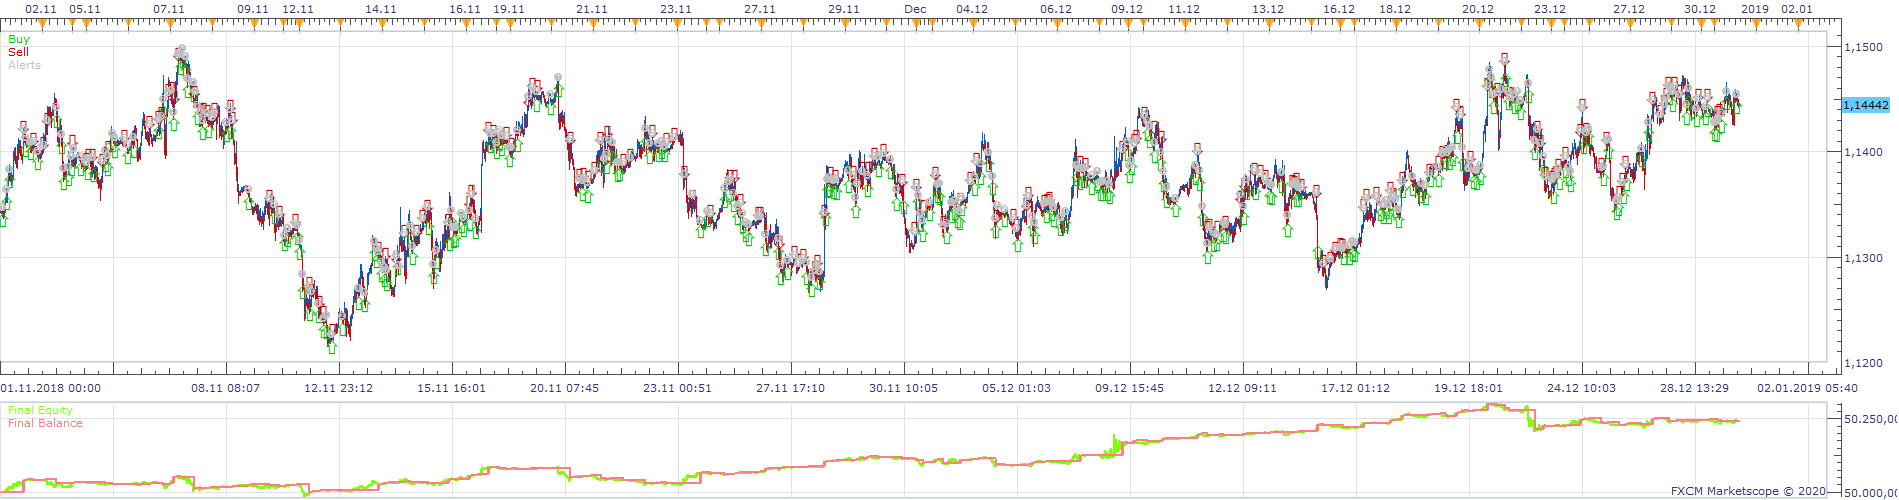The image size is (1899, 500).
Task: Click the Final Equity legend label
Action: 40,410
